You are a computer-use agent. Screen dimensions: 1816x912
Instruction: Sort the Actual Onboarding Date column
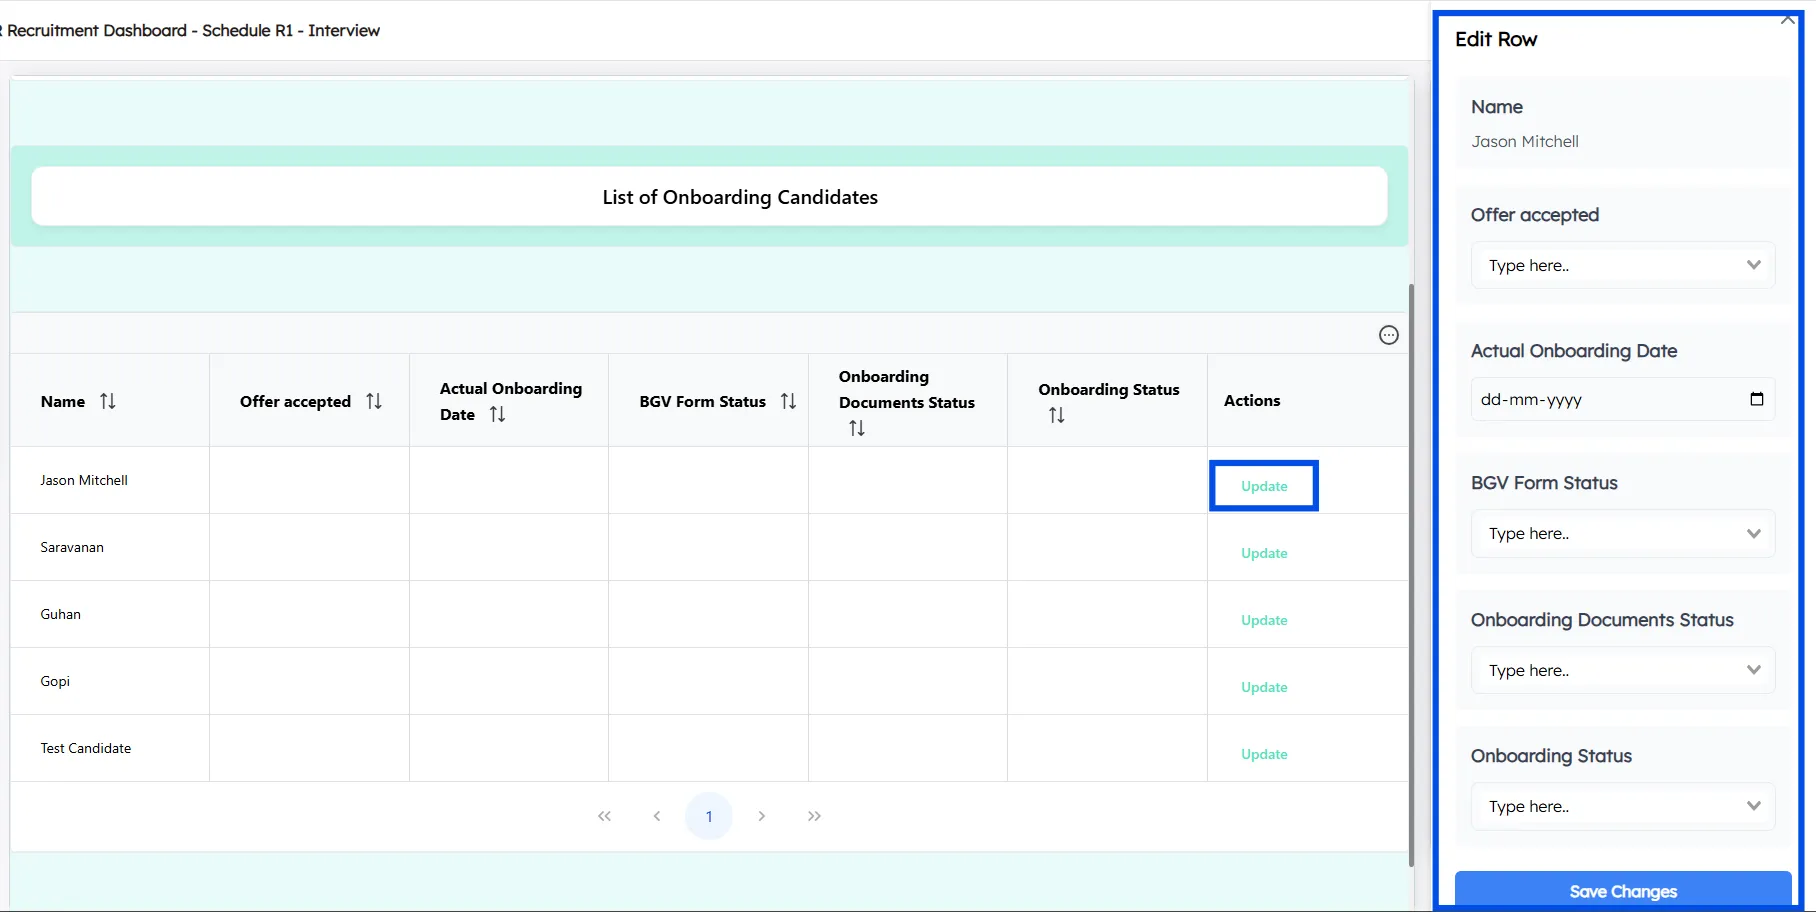tap(498, 413)
